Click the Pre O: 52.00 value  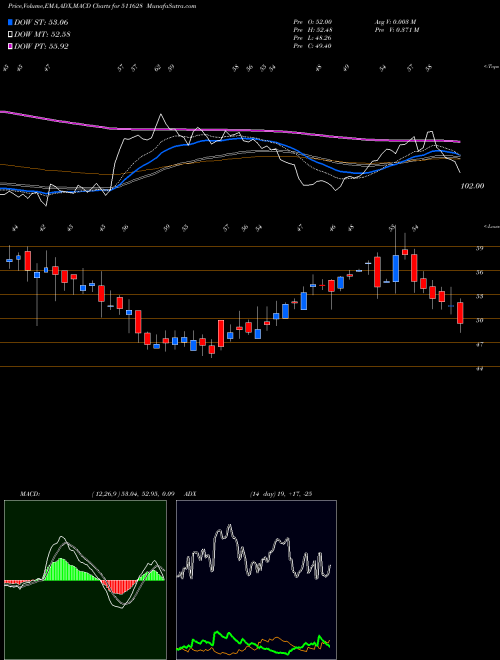click(312, 22)
